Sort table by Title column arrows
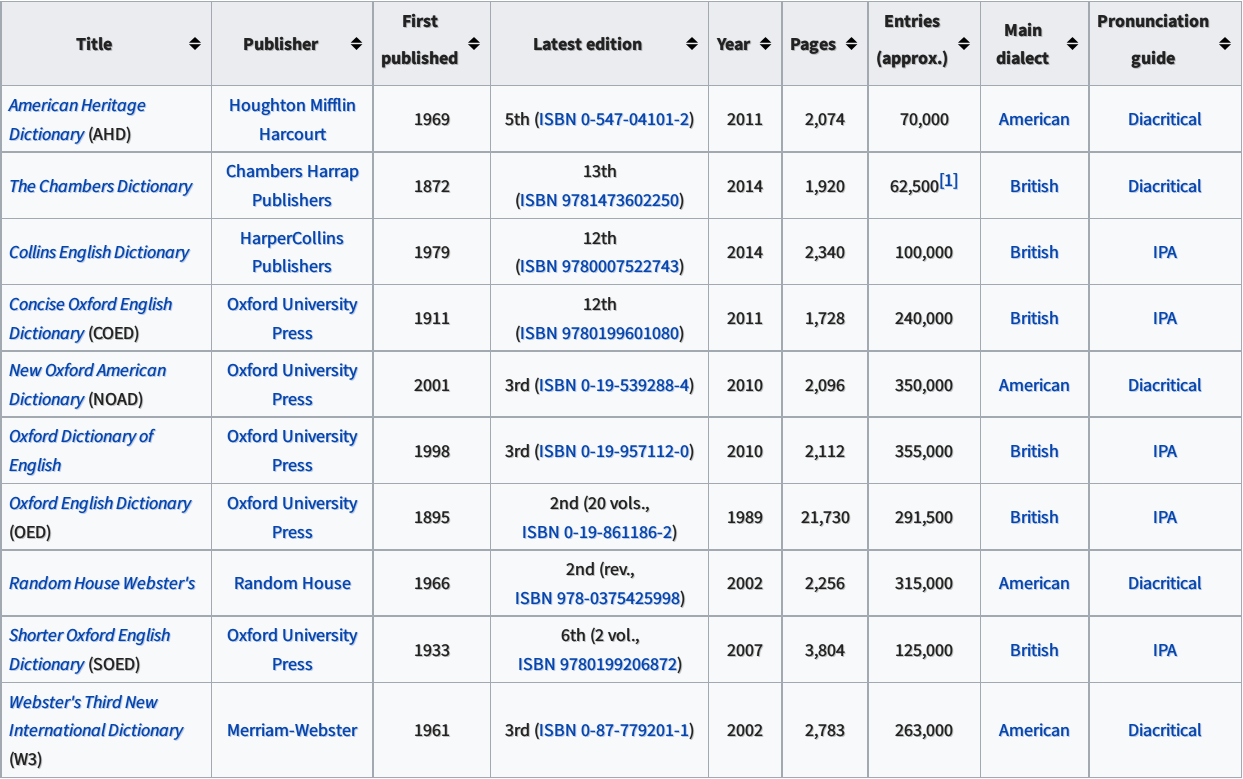The width and height of the screenshot is (1243, 779). (x=195, y=44)
